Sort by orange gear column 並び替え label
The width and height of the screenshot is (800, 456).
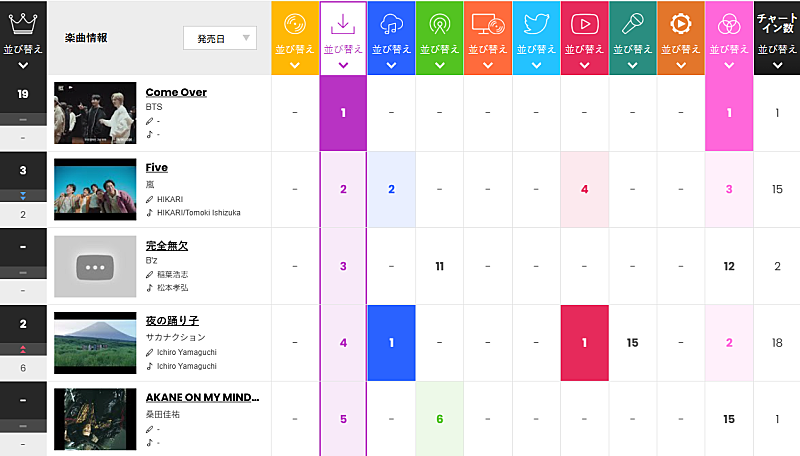pos(681,49)
